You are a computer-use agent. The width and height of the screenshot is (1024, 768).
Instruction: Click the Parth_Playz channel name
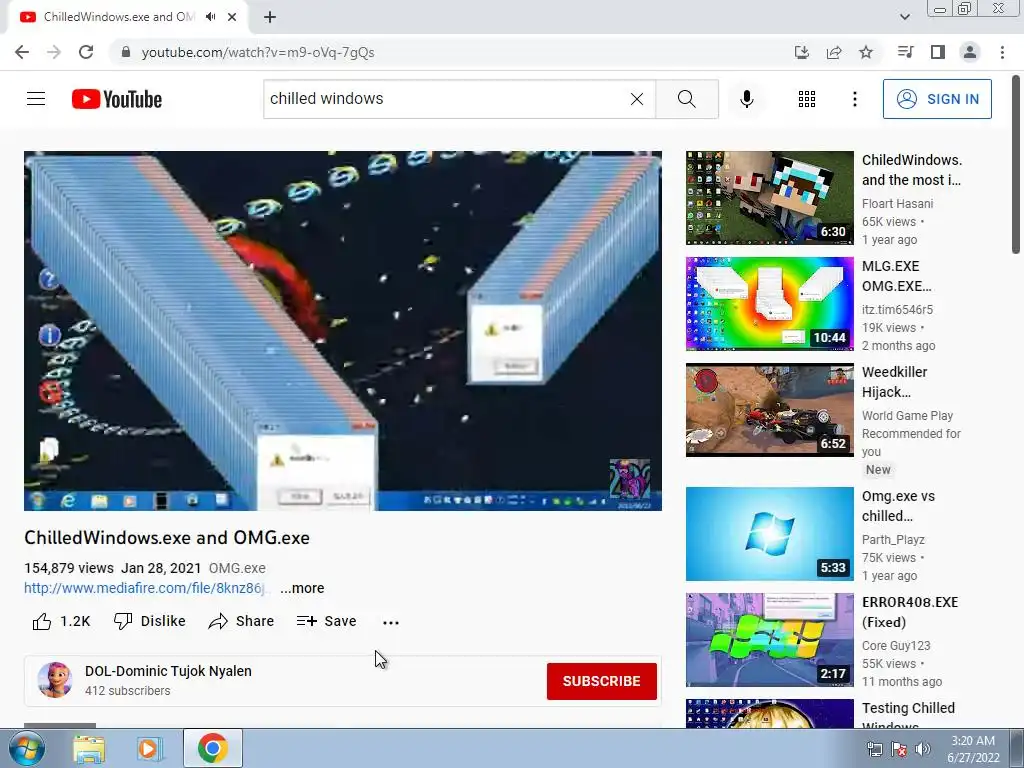coord(893,539)
